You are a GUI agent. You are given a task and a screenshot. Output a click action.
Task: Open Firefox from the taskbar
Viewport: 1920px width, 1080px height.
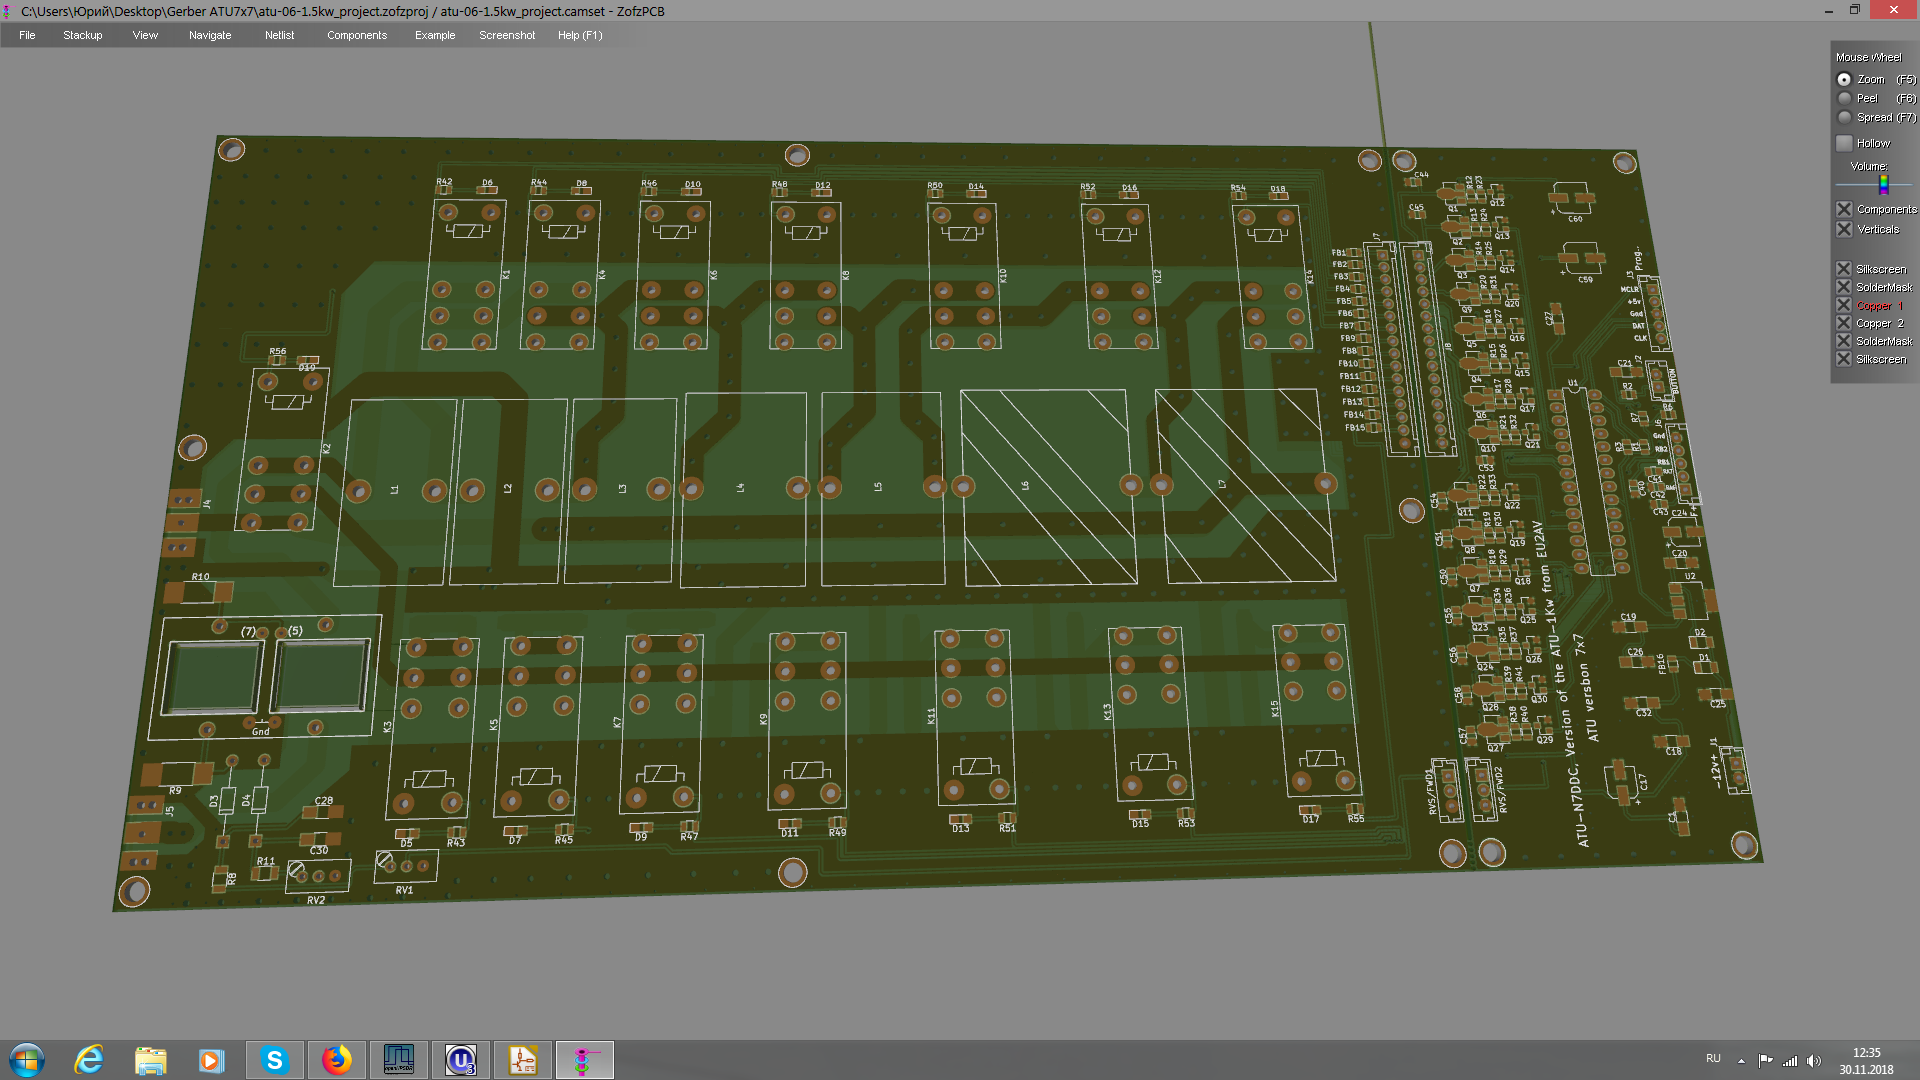pos(337,1060)
